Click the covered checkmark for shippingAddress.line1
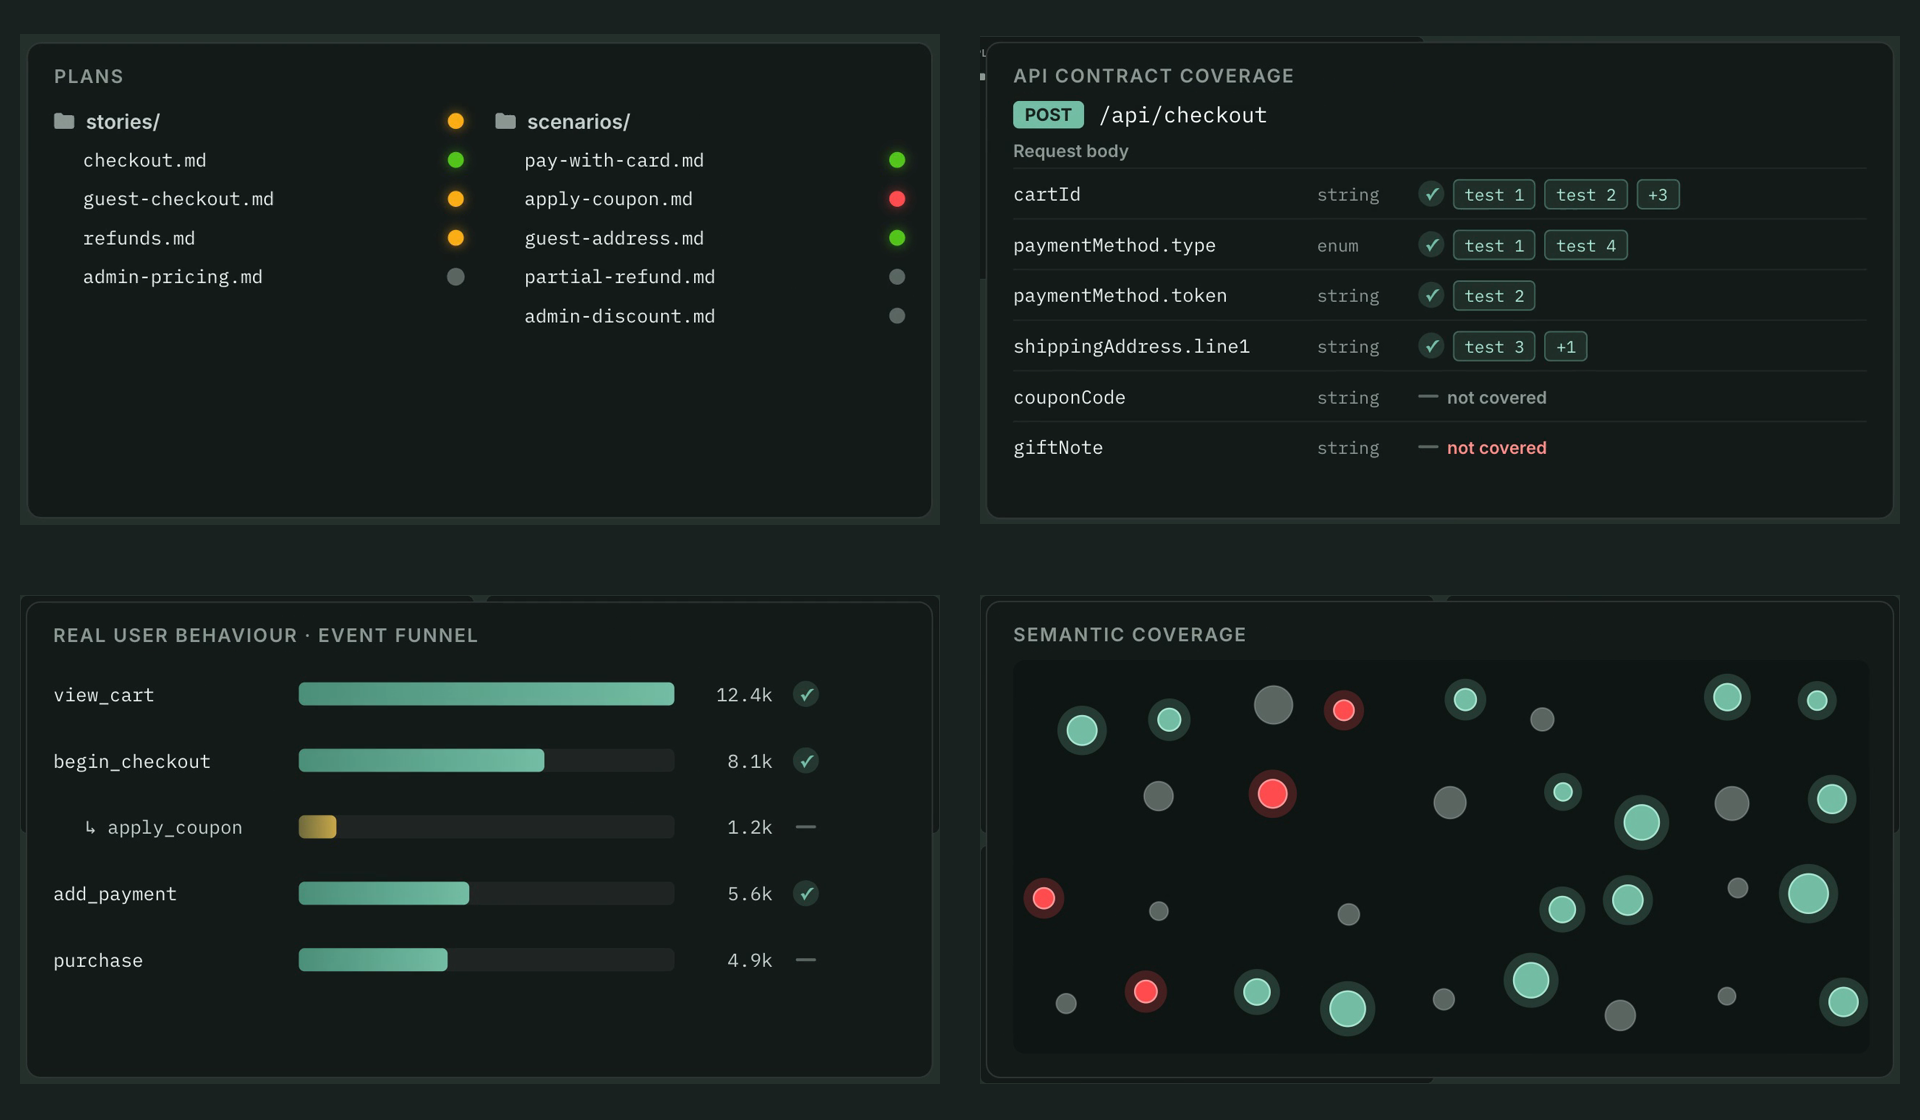Screen dimensions: 1920x1120 1431,346
